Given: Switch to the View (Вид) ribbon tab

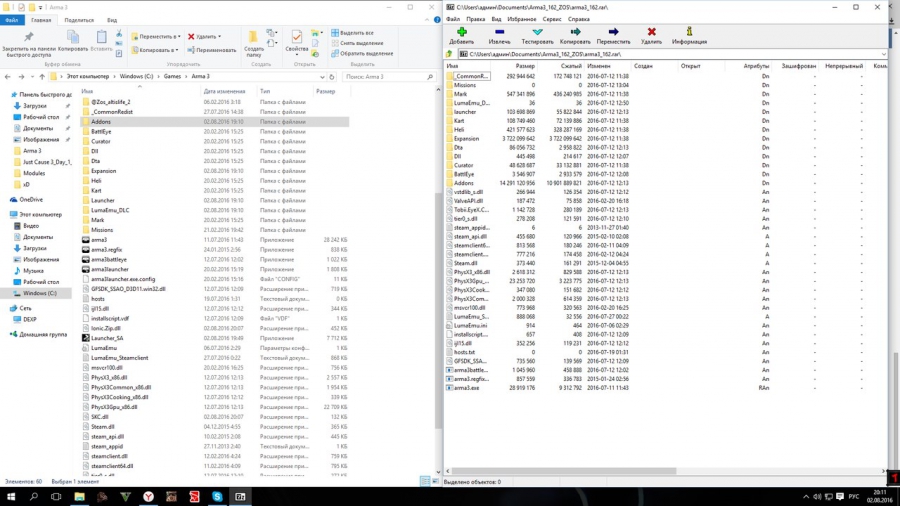Looking at the screenshot, I should click(112, 19).
